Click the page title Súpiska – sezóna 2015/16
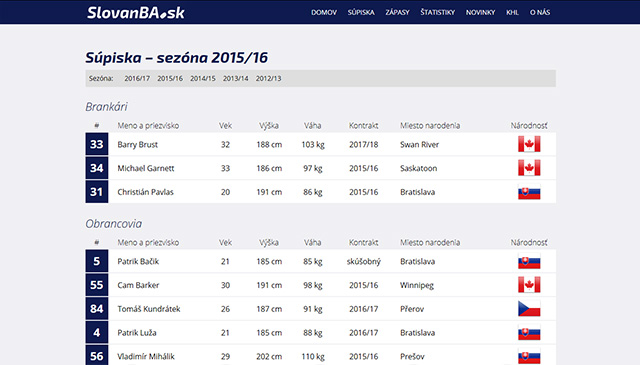The height and width of the screenshot is (365, 640). point(176,58)
